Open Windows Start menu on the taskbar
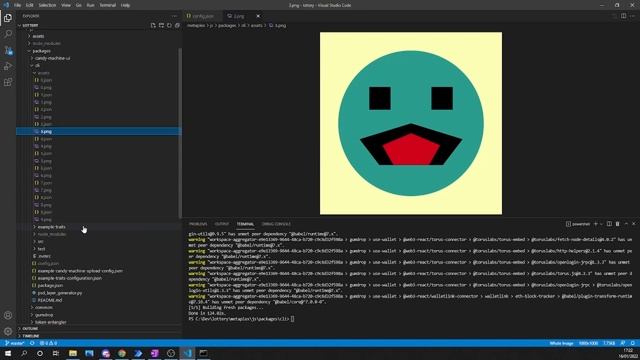640x360 pixels. [x=8, y=353]
